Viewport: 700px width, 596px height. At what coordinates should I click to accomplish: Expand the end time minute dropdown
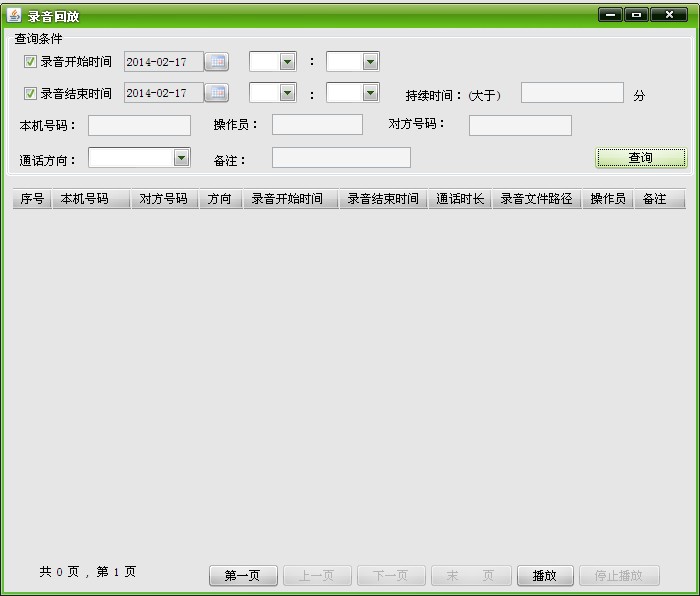pos(370,93)
